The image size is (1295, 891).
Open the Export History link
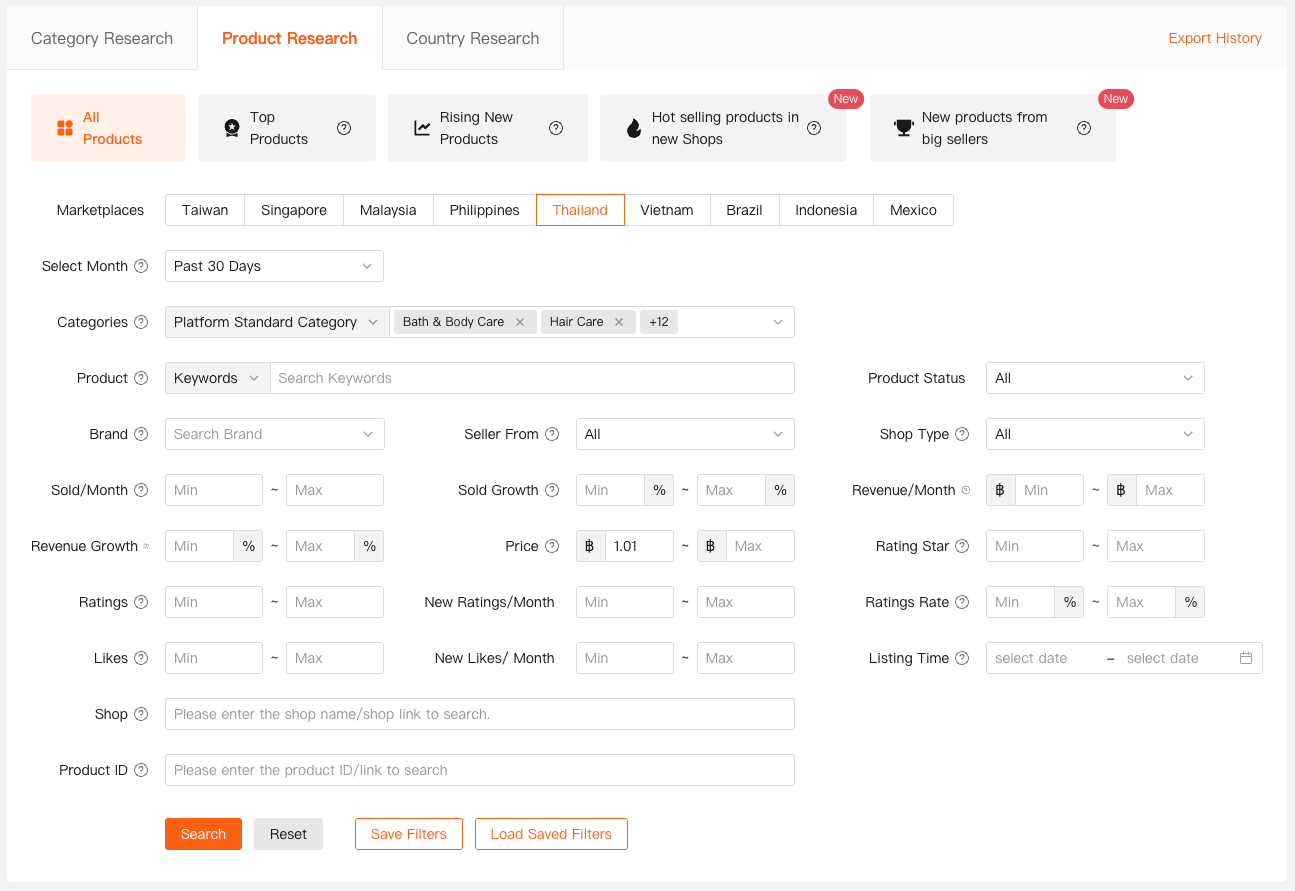click(x=1215, y=38)
